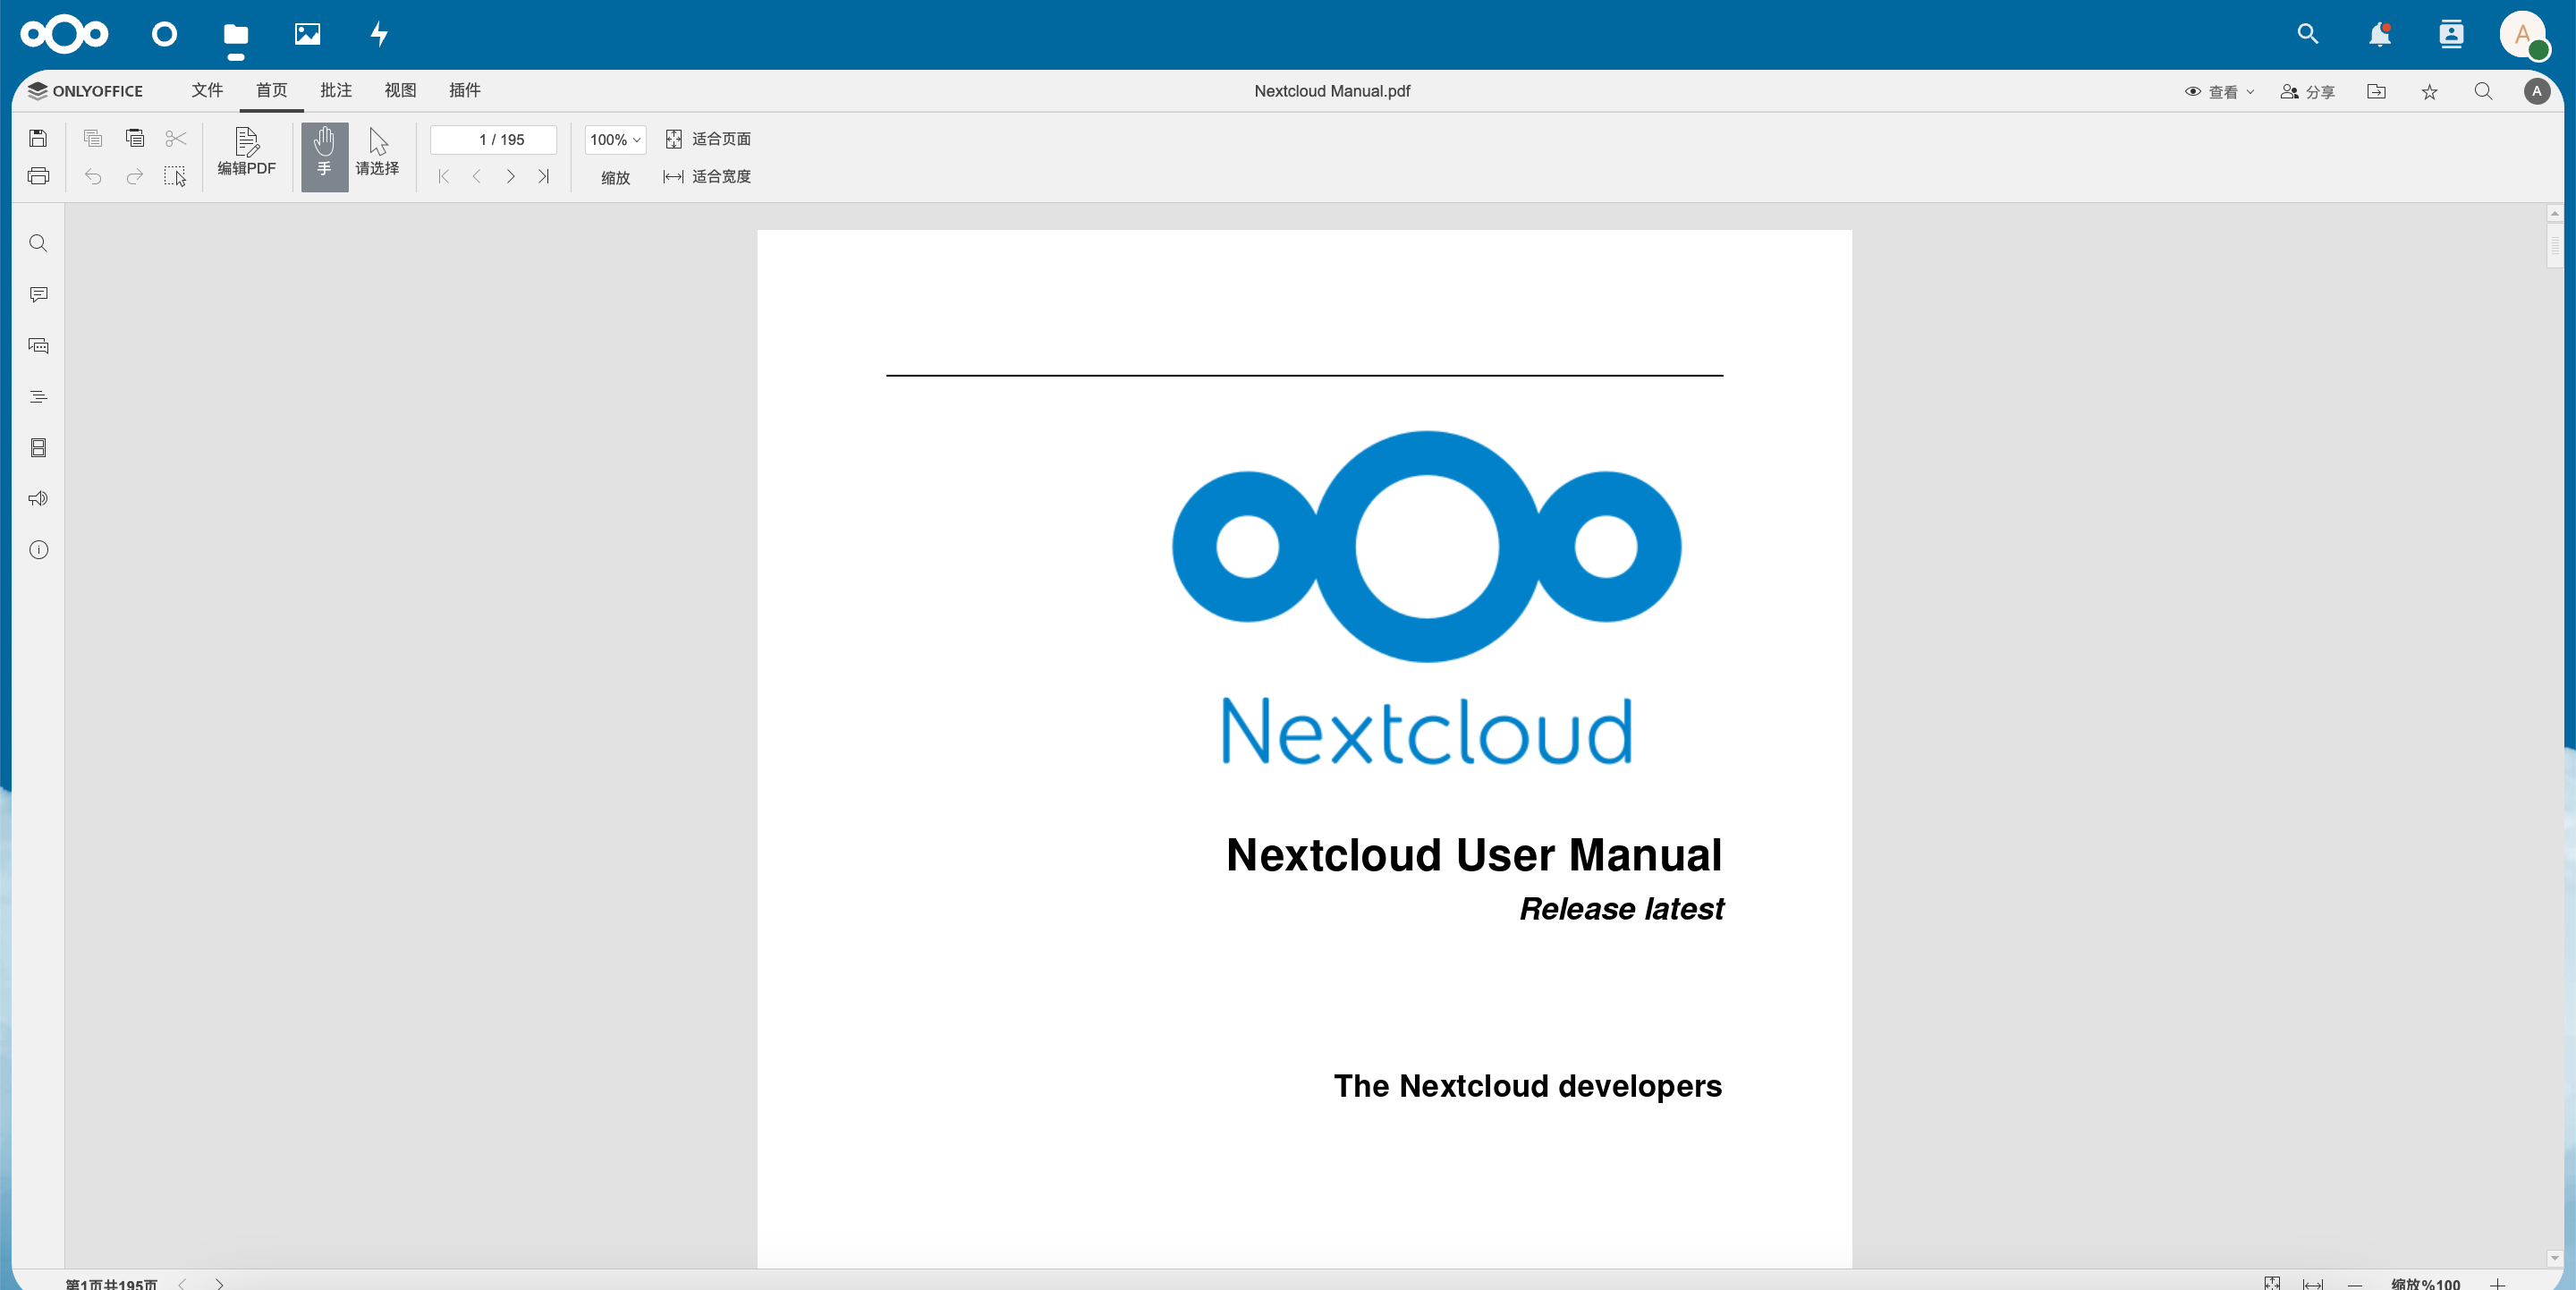Open the 查看 mode dropdown
Viewport: 2576px width, 1290px height.
tap(2219, 91)
